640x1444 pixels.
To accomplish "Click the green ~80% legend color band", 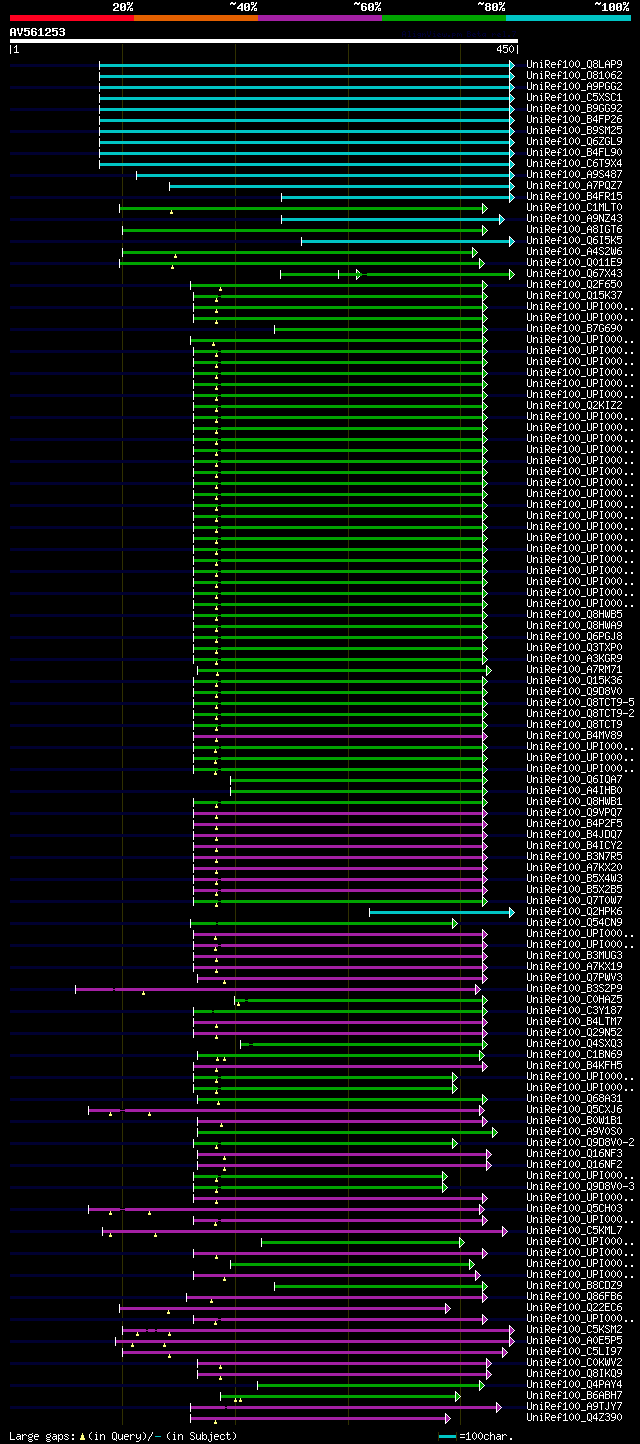I will 444,17.
